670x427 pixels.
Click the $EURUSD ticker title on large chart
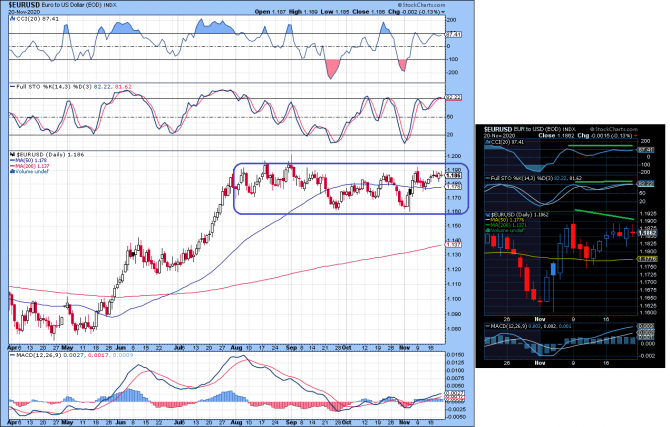[24, 5]
